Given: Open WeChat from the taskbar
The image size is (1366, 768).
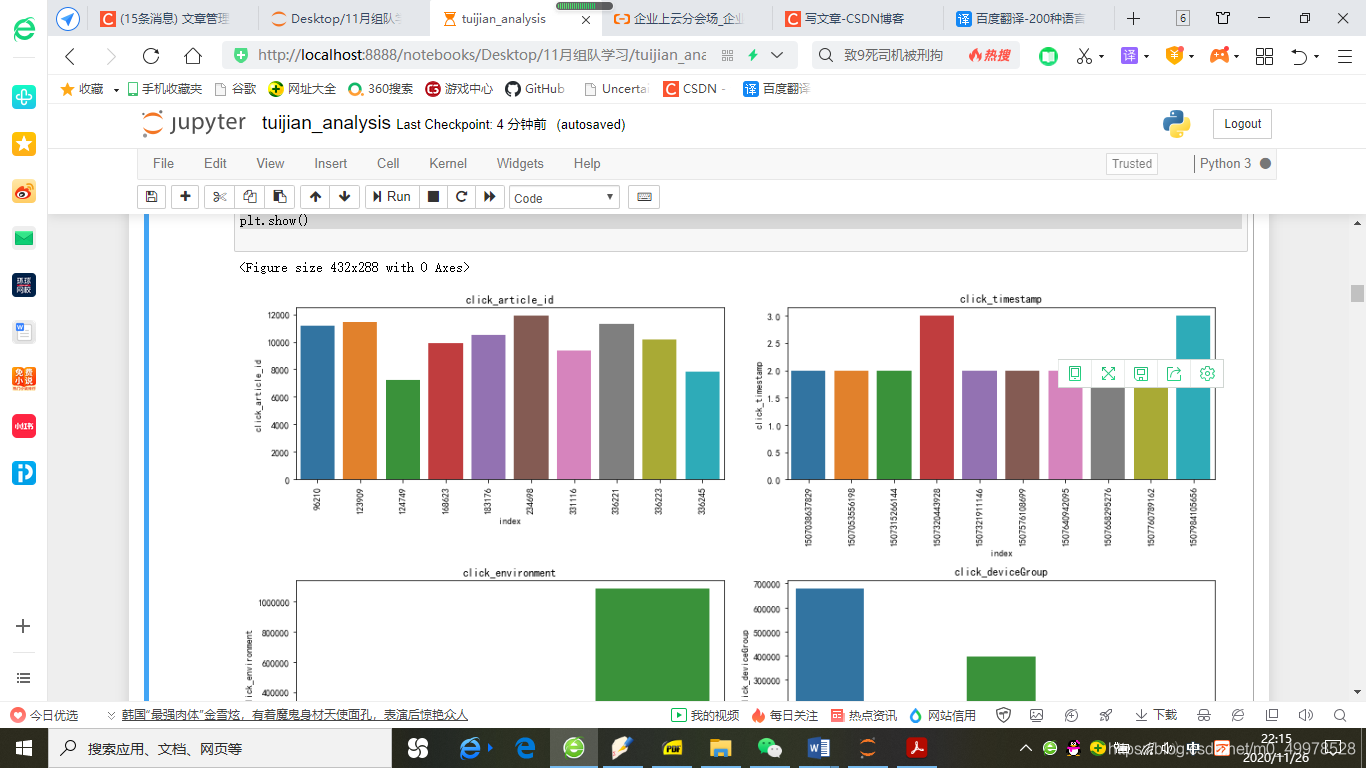Looking at the screenshot, I should pyautogui.click(x=769, y=748).
